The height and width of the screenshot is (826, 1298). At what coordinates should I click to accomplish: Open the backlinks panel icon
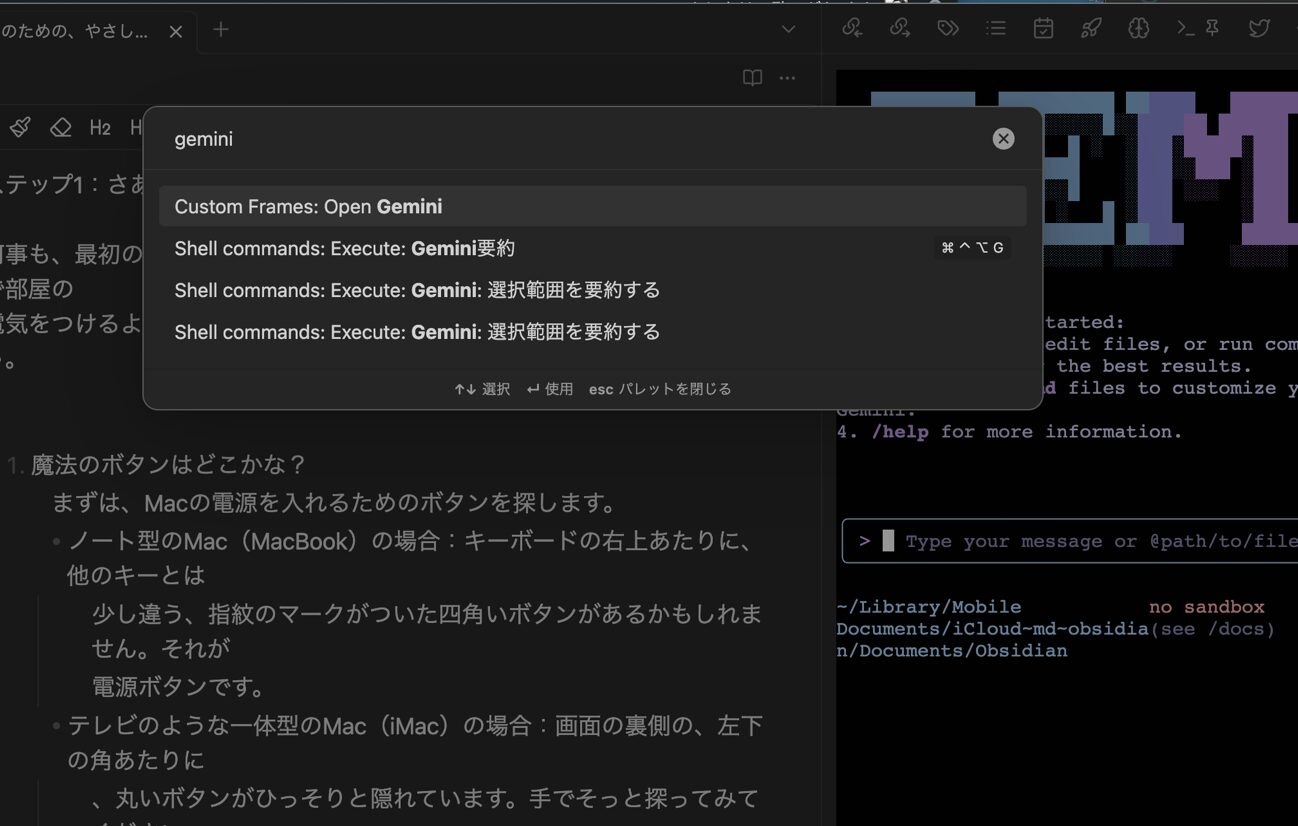(852, 29)
